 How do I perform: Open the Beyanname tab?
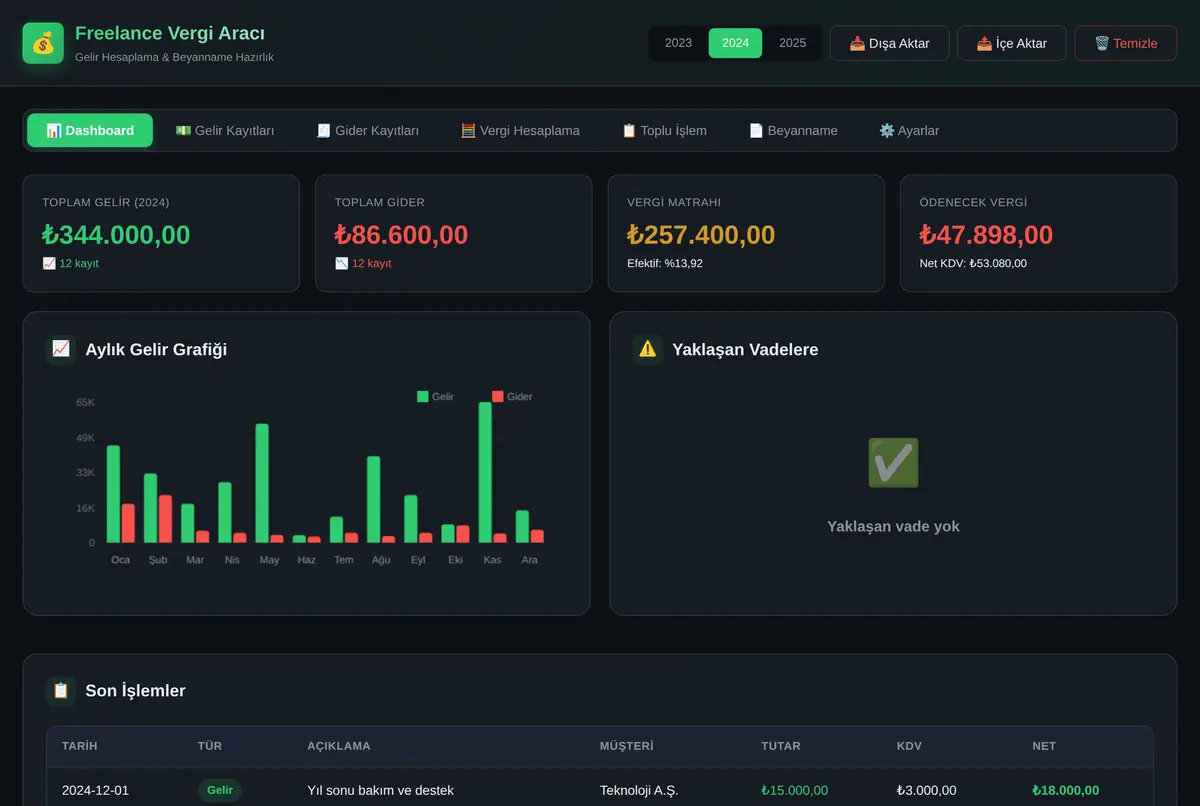[x=793, y=130]
